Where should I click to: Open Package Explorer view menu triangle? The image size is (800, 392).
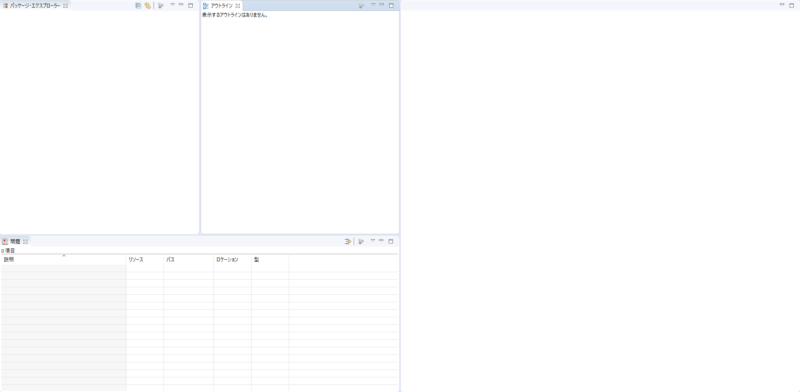pos(172,5)
